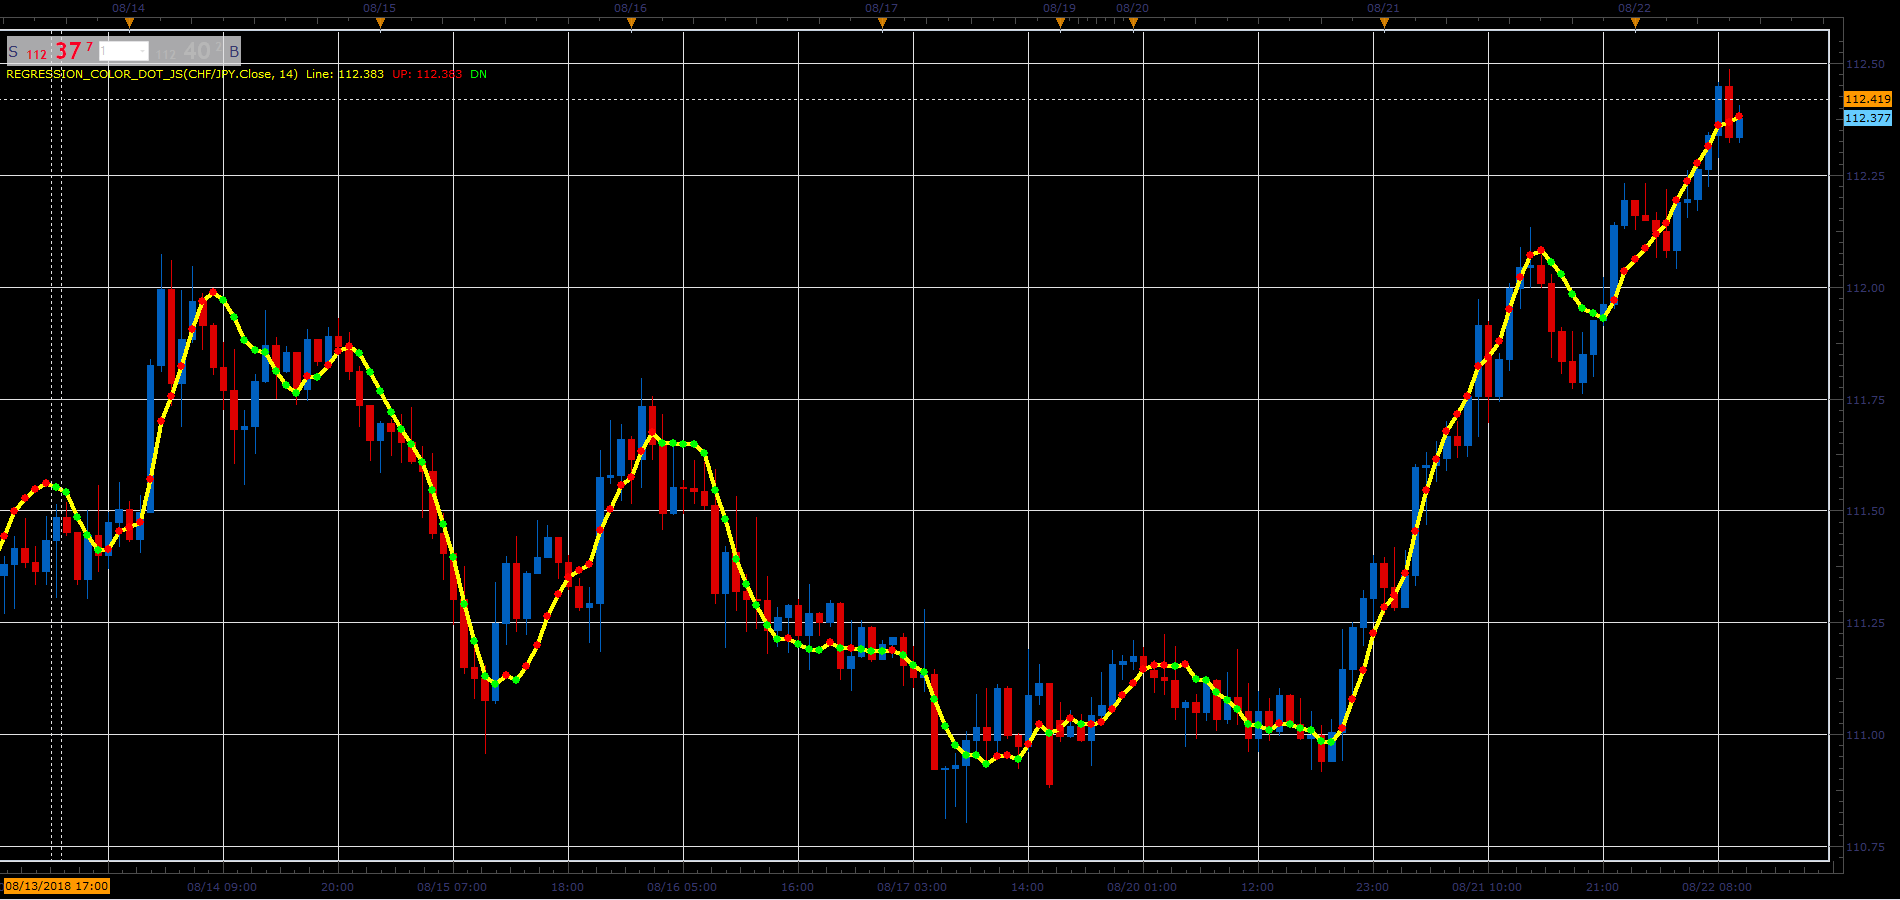Open the order quantity dropdown showing 1
The width and height of the screenshot is (1900, 900).
tap(124, 51)
